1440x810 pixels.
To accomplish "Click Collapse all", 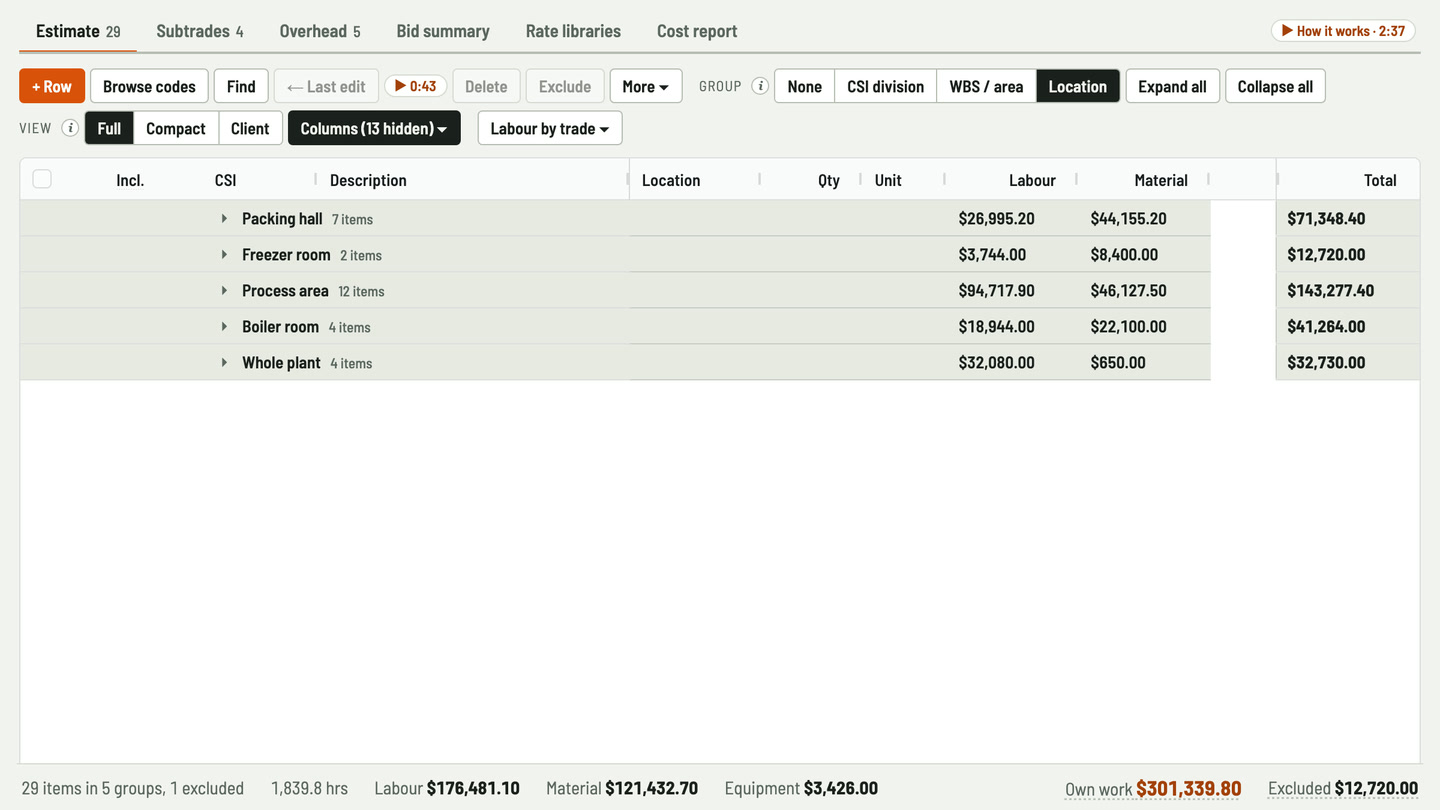I will click(x=1275, y=86).
